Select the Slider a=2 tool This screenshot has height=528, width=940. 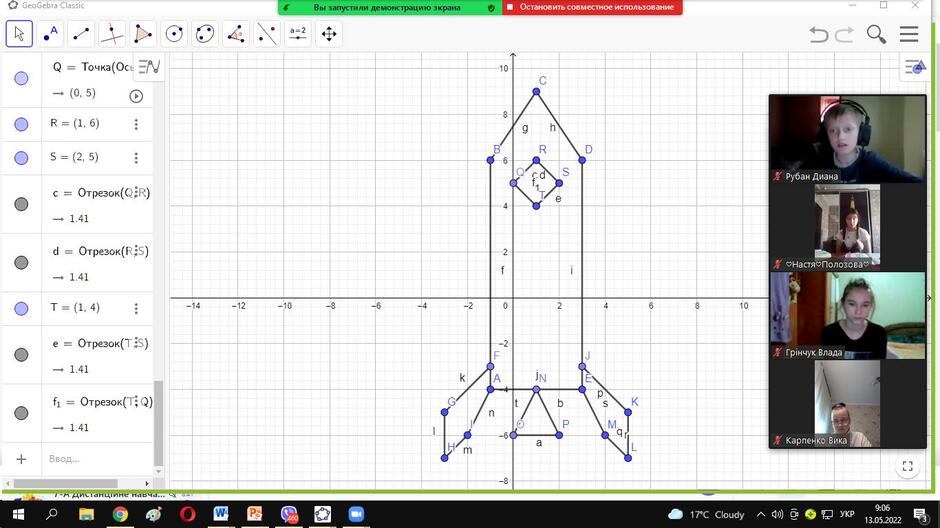point(298,34)
